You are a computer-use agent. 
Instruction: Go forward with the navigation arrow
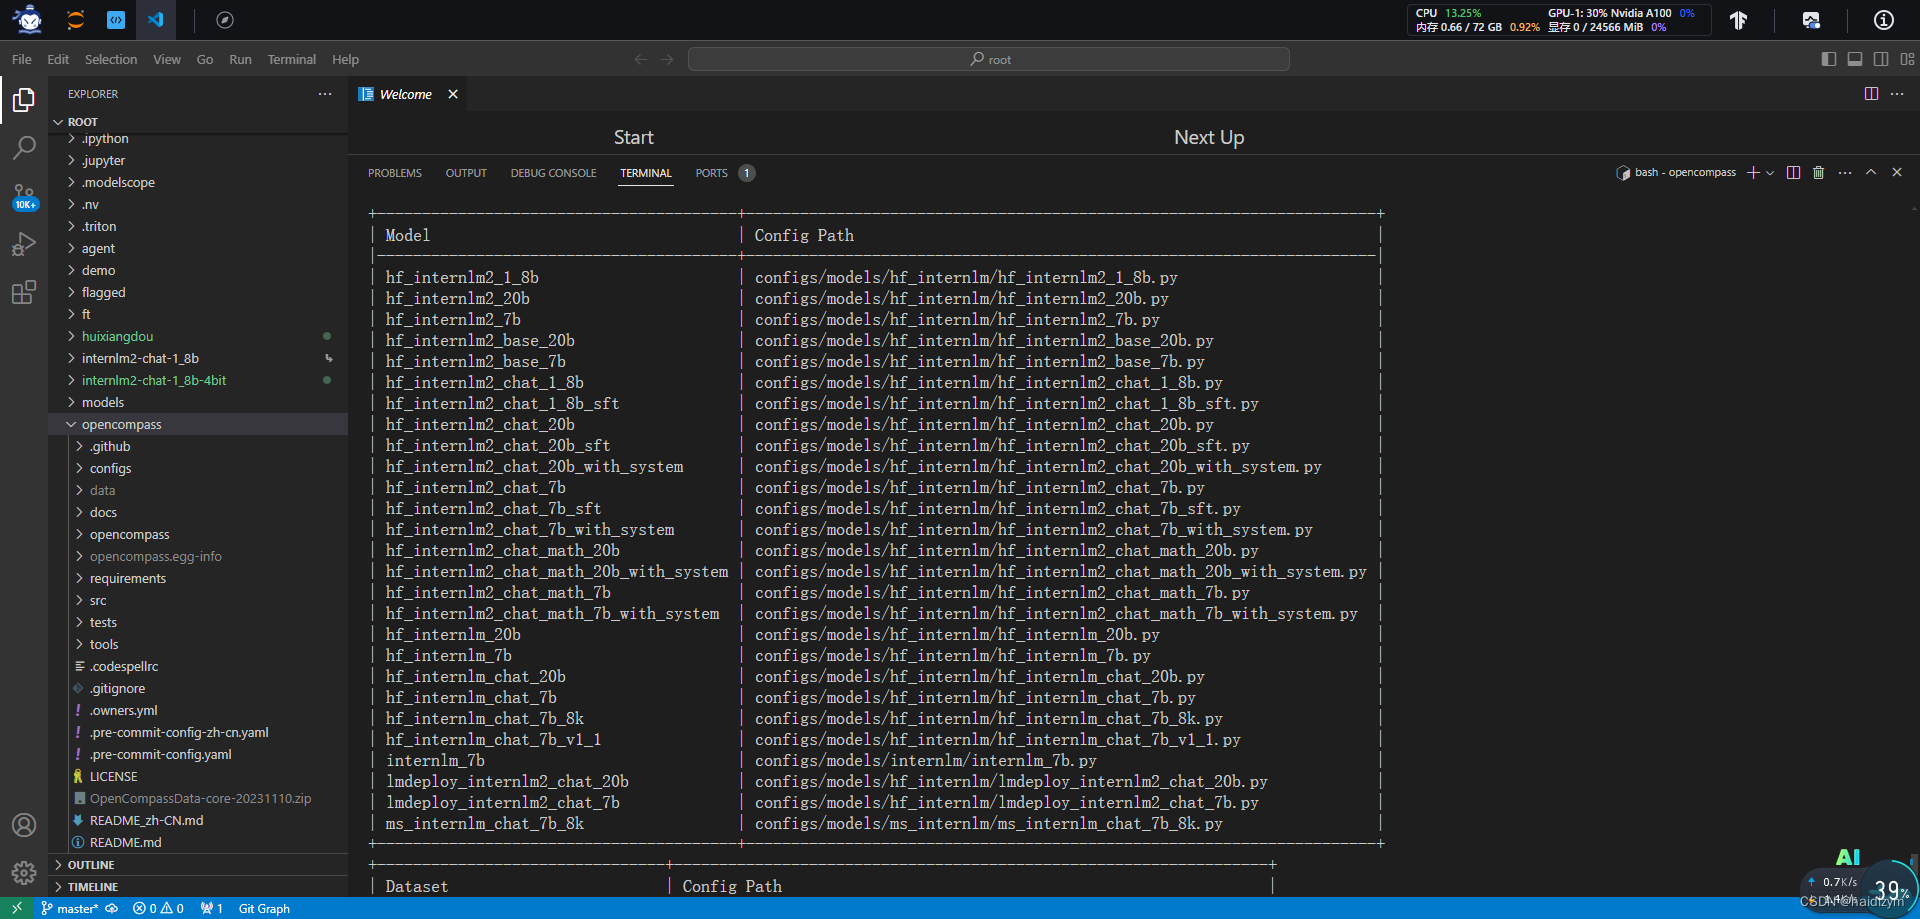tap(667, 59)
